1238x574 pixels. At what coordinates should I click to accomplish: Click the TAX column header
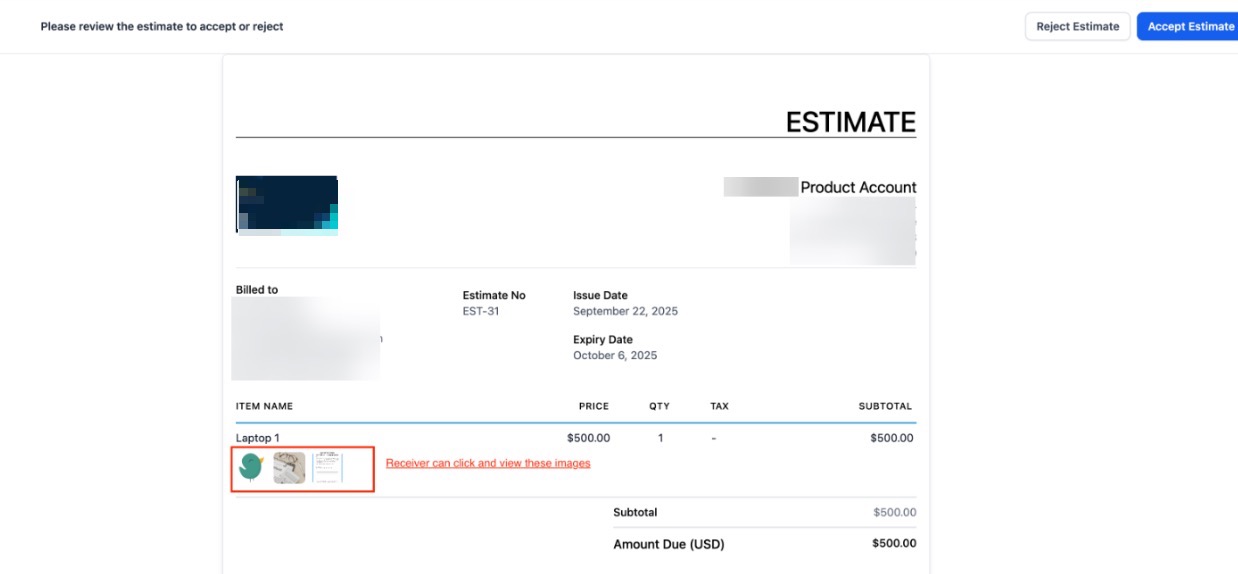point(719,406)
